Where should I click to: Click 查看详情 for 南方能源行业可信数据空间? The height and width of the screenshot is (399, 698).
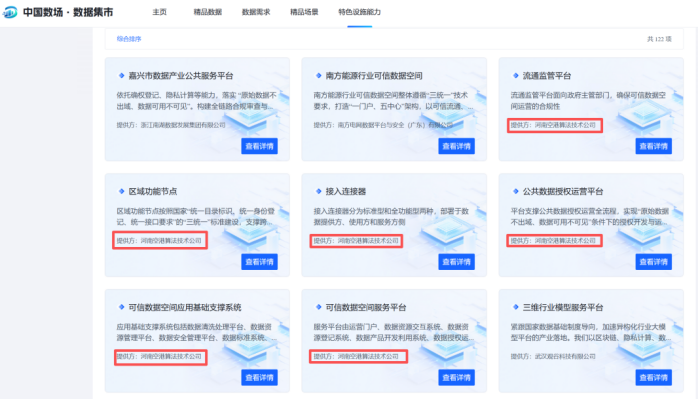click(456, 146)
